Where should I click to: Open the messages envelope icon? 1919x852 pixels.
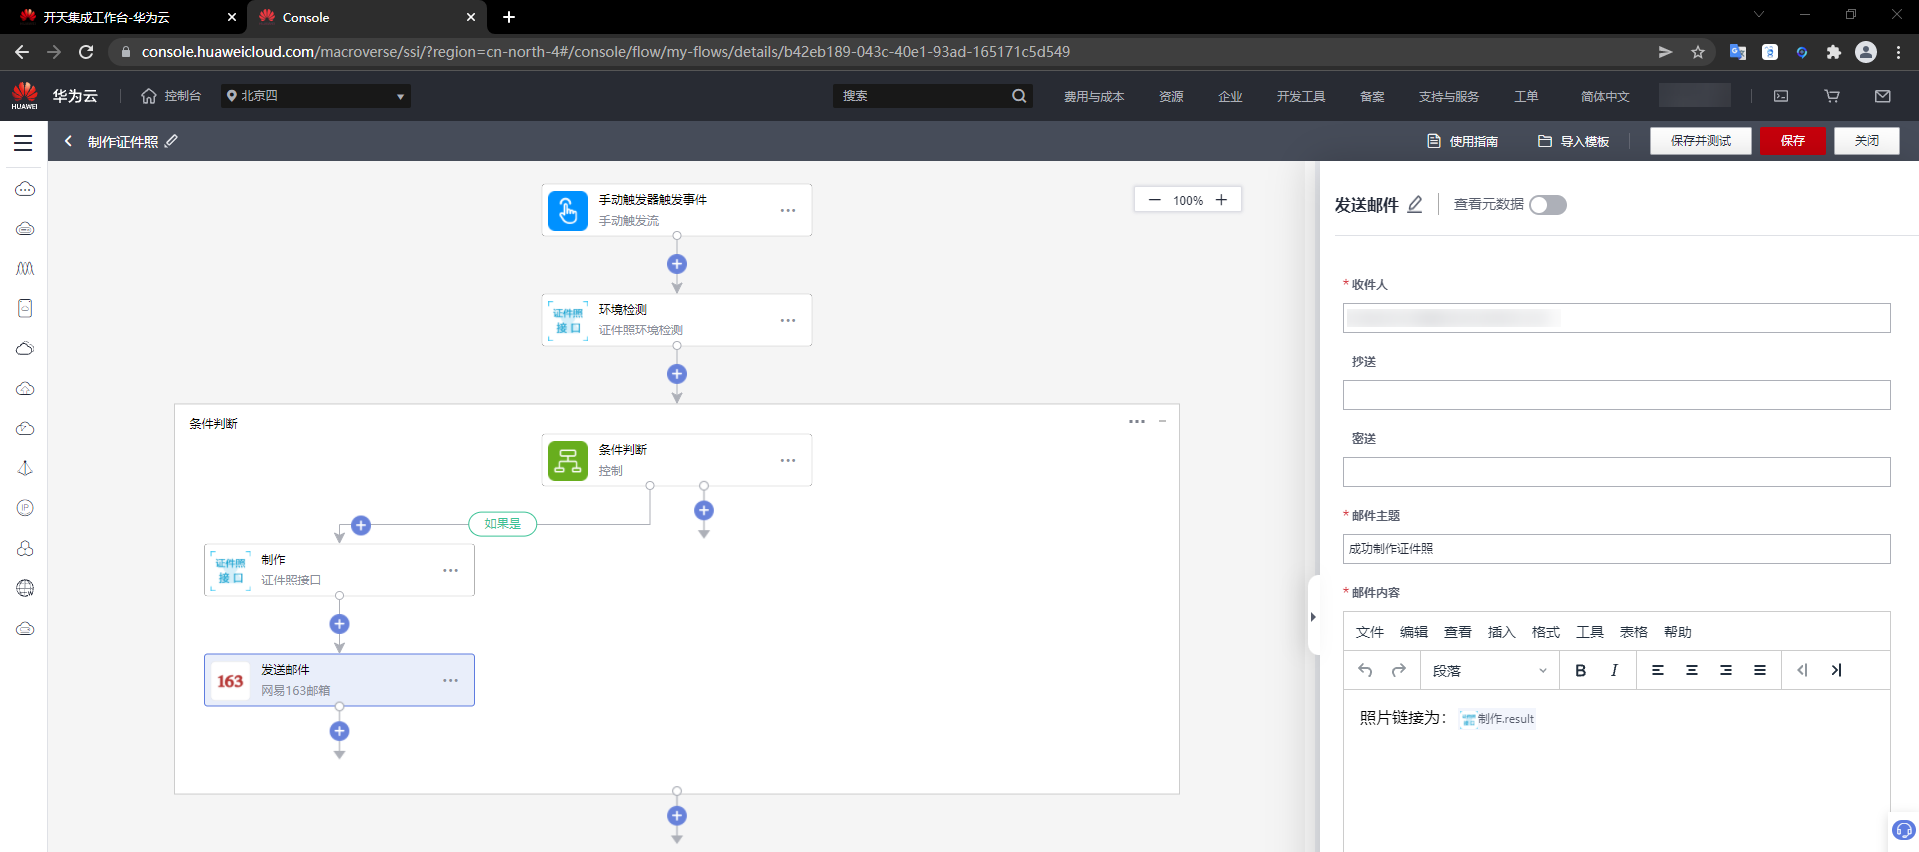click(x=1883, y=96)
